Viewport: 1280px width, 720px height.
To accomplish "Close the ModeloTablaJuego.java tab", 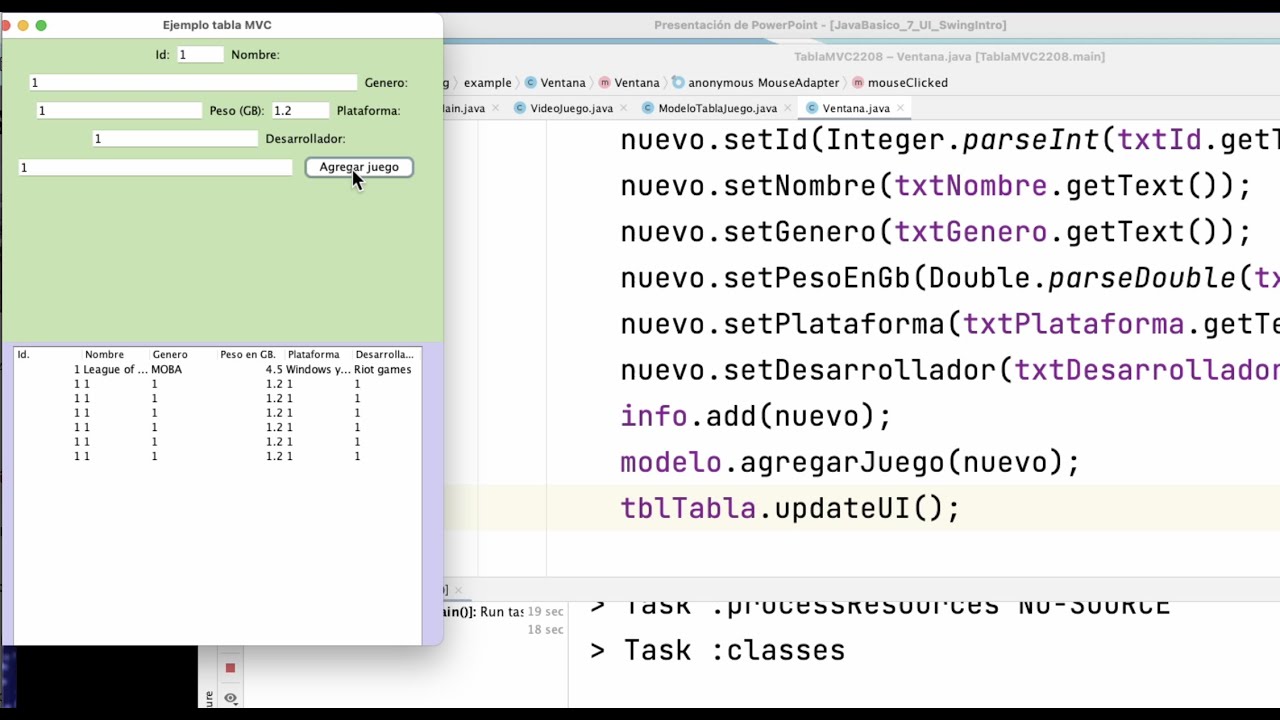I will [x=787, y=108].
